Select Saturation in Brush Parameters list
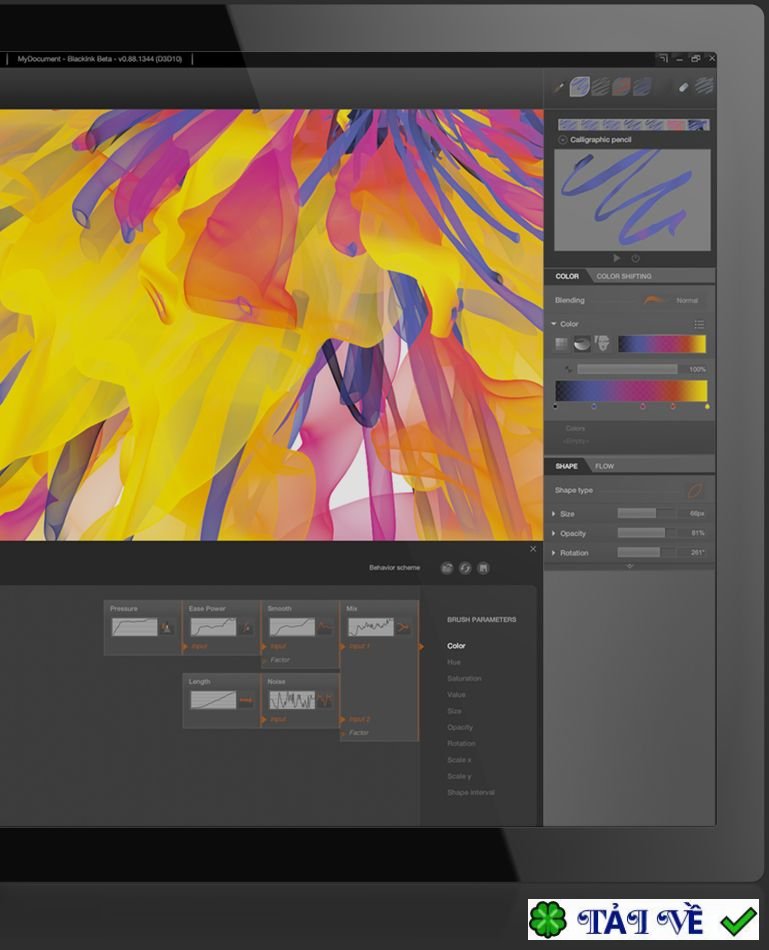 coord(464,679)
